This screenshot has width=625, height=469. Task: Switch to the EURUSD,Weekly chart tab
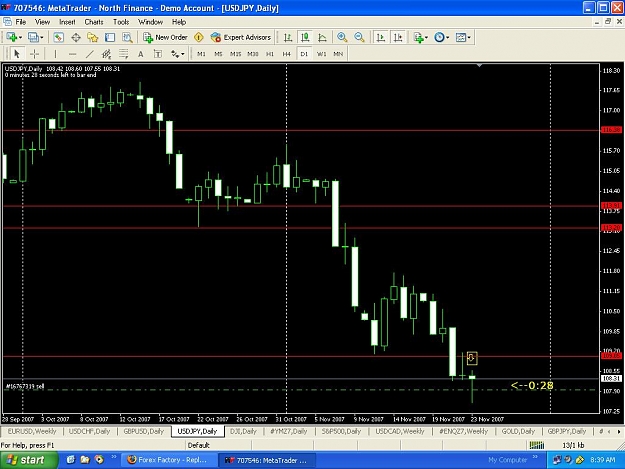pos(32,431)
